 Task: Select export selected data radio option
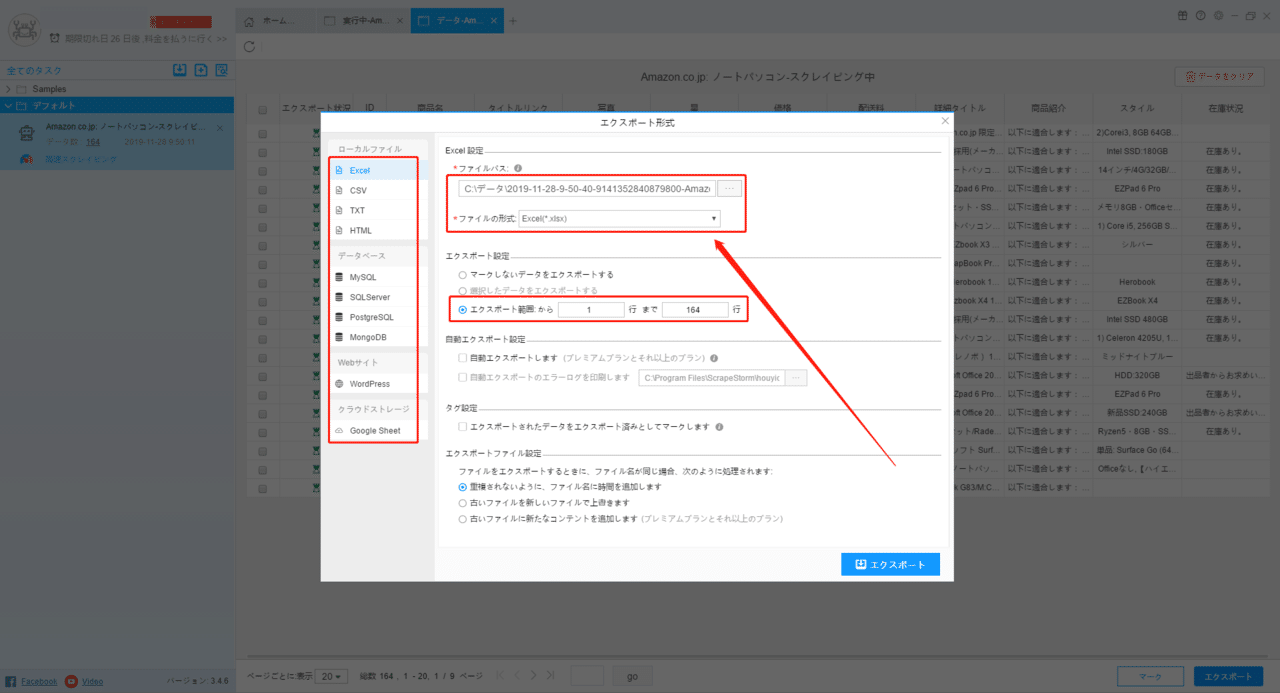(x=461, y=290)
